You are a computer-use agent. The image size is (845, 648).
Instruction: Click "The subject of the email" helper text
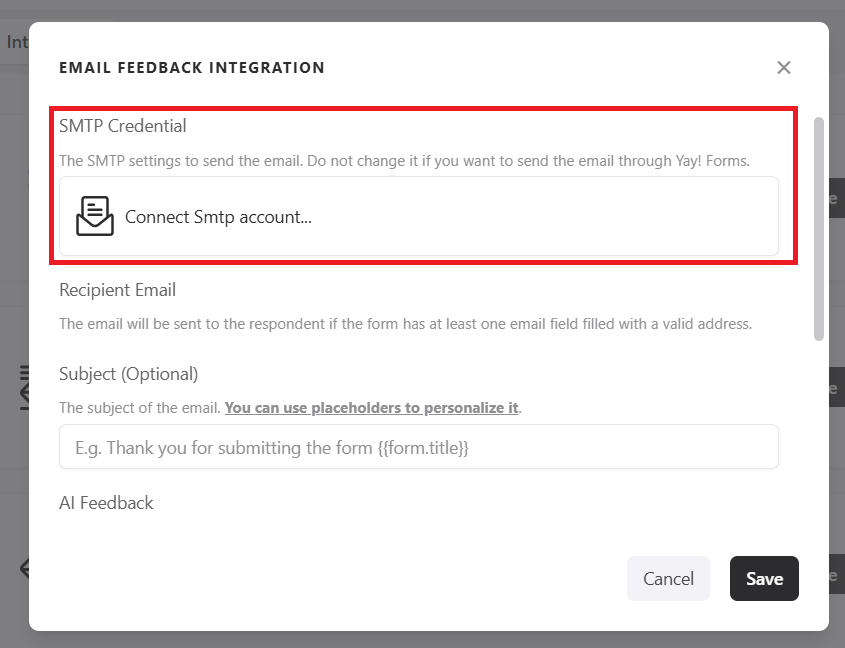[140, 408]
